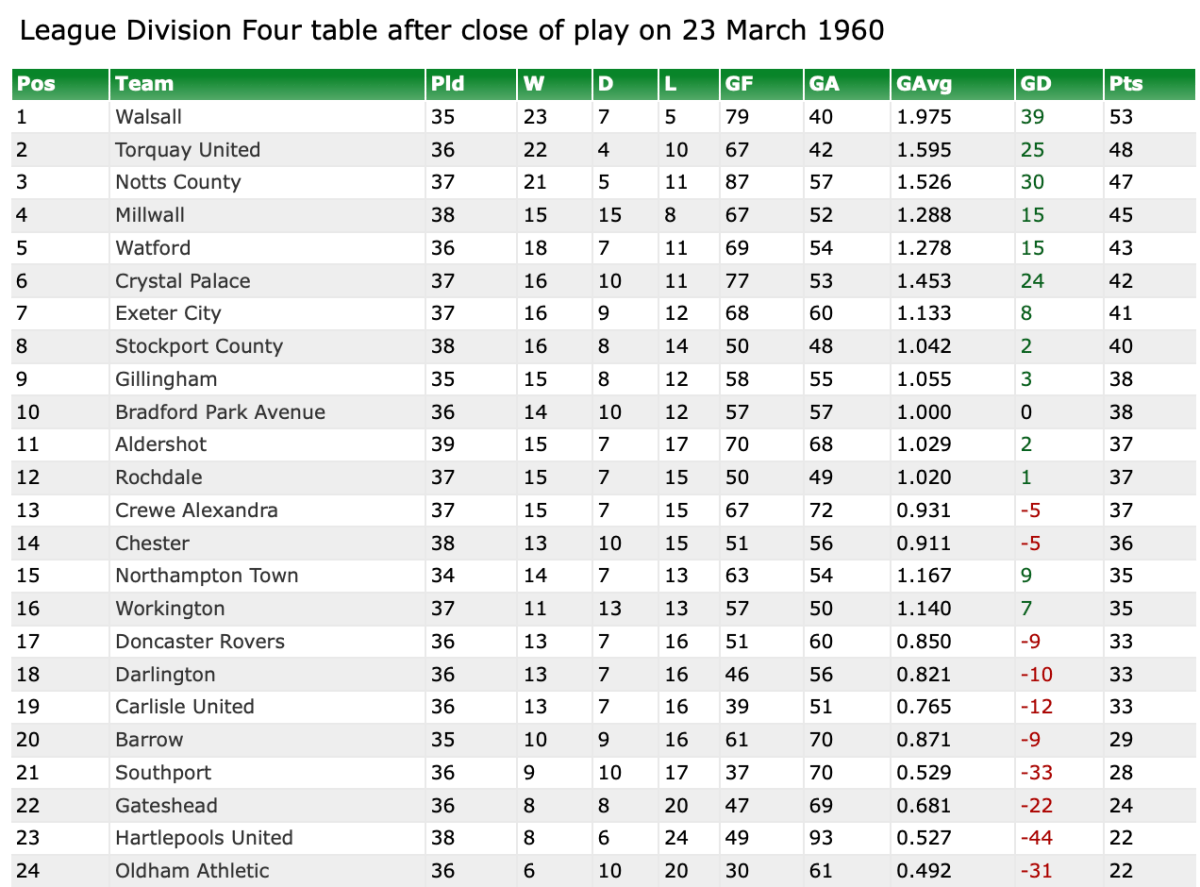Viewport: 1200px width, 887px height.
Task: Open the Crewe Alexandra row entry
Action: click(196, 510)
